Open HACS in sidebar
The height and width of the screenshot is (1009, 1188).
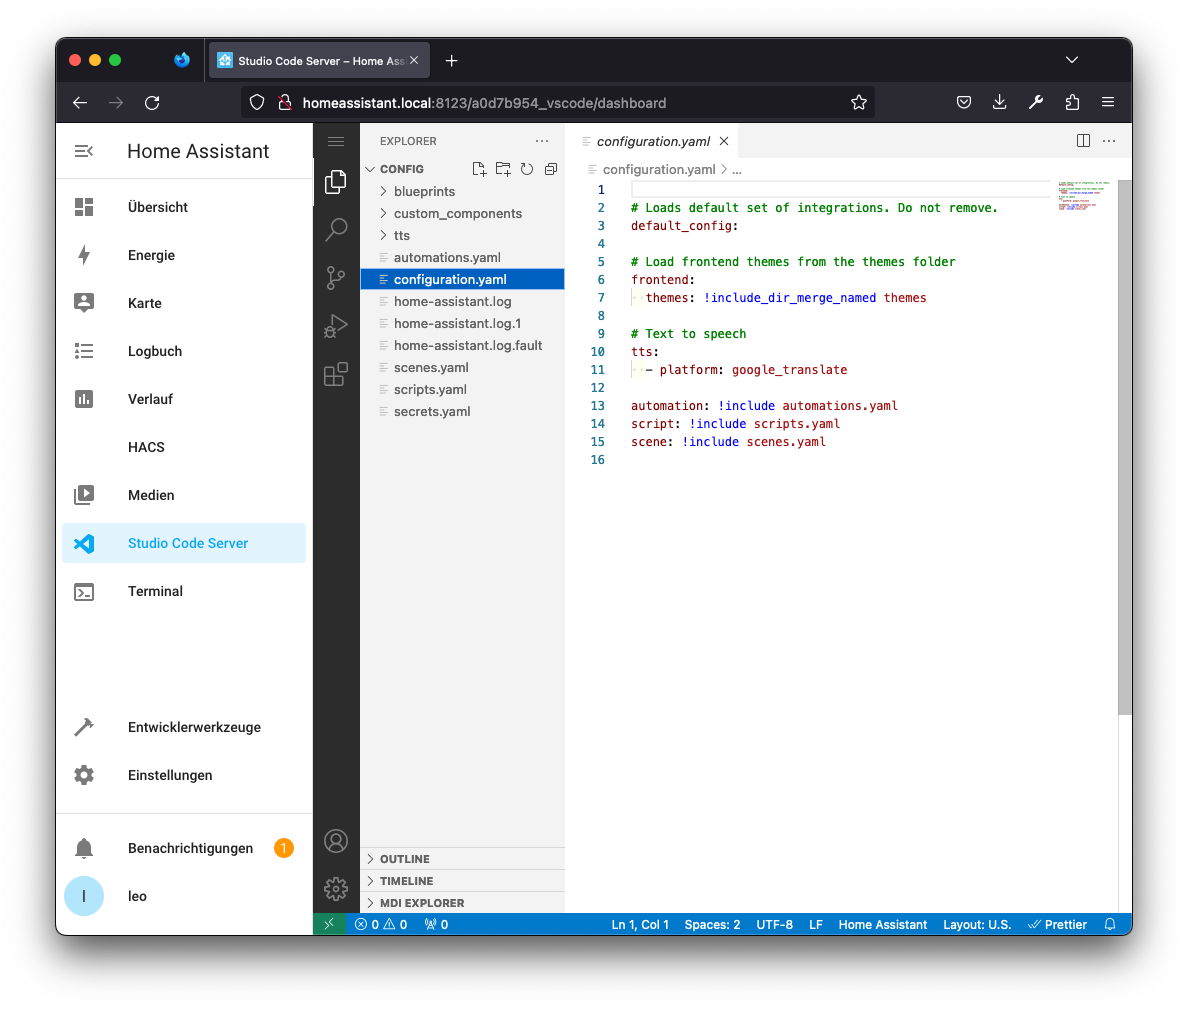click(184, 447)
